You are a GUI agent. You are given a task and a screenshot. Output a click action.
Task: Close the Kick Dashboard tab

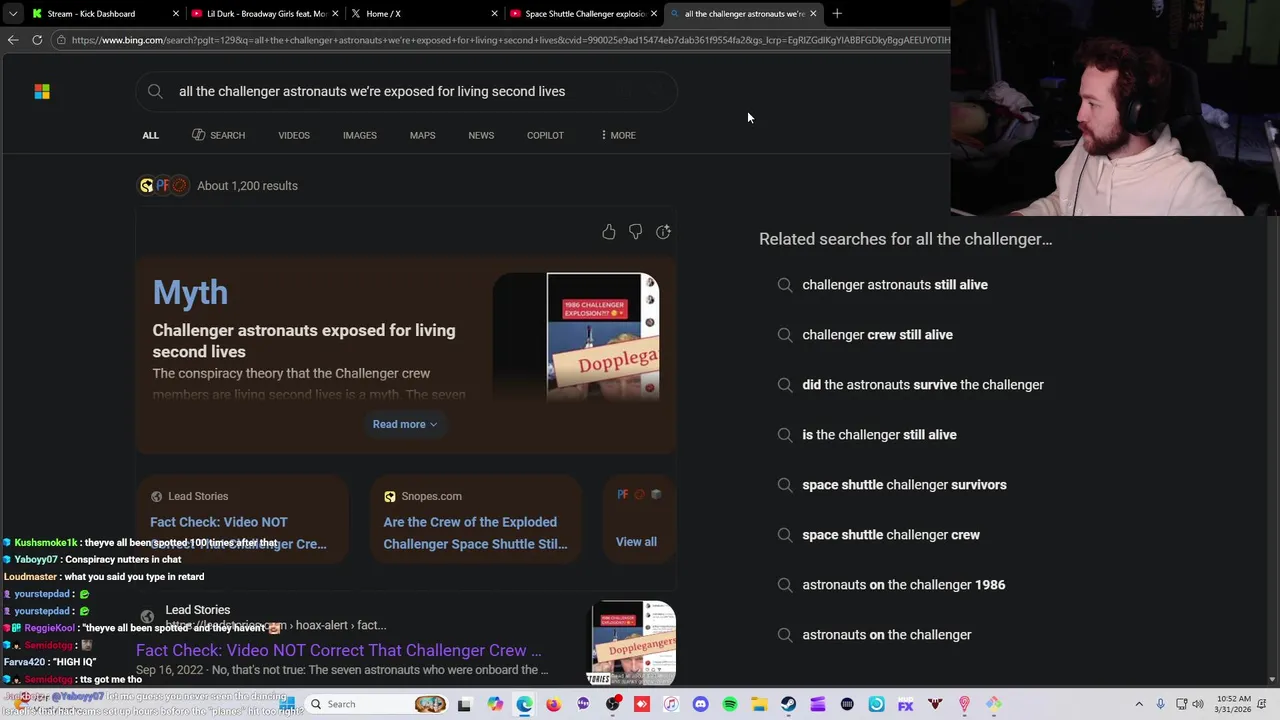coord(176,14)
